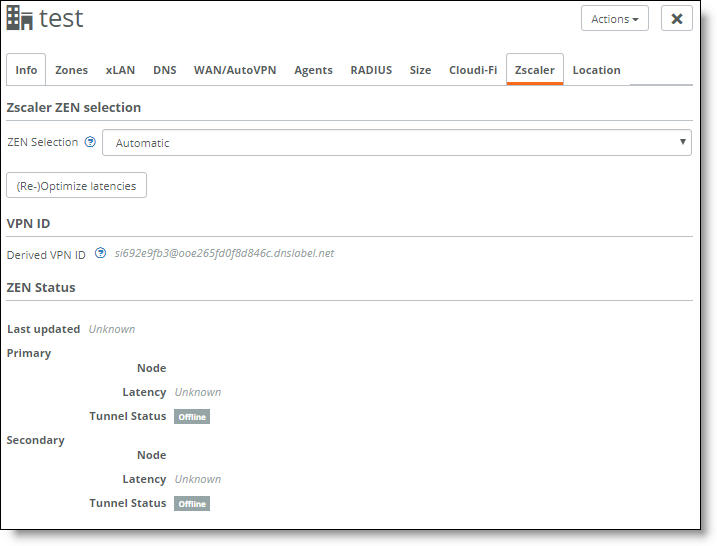Image resolution: width=717 pixels, height=546 pixels.
Task: Click the Primary Latency Unknown value
Action: click(198, 392)
